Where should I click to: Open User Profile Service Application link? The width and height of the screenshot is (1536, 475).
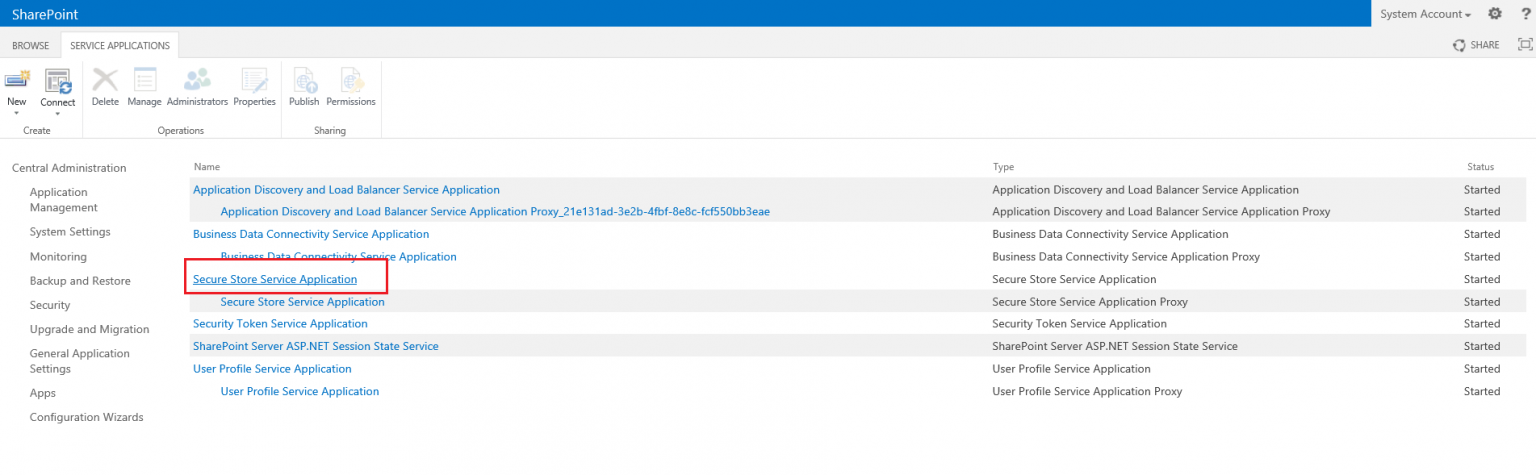[272, 369]
